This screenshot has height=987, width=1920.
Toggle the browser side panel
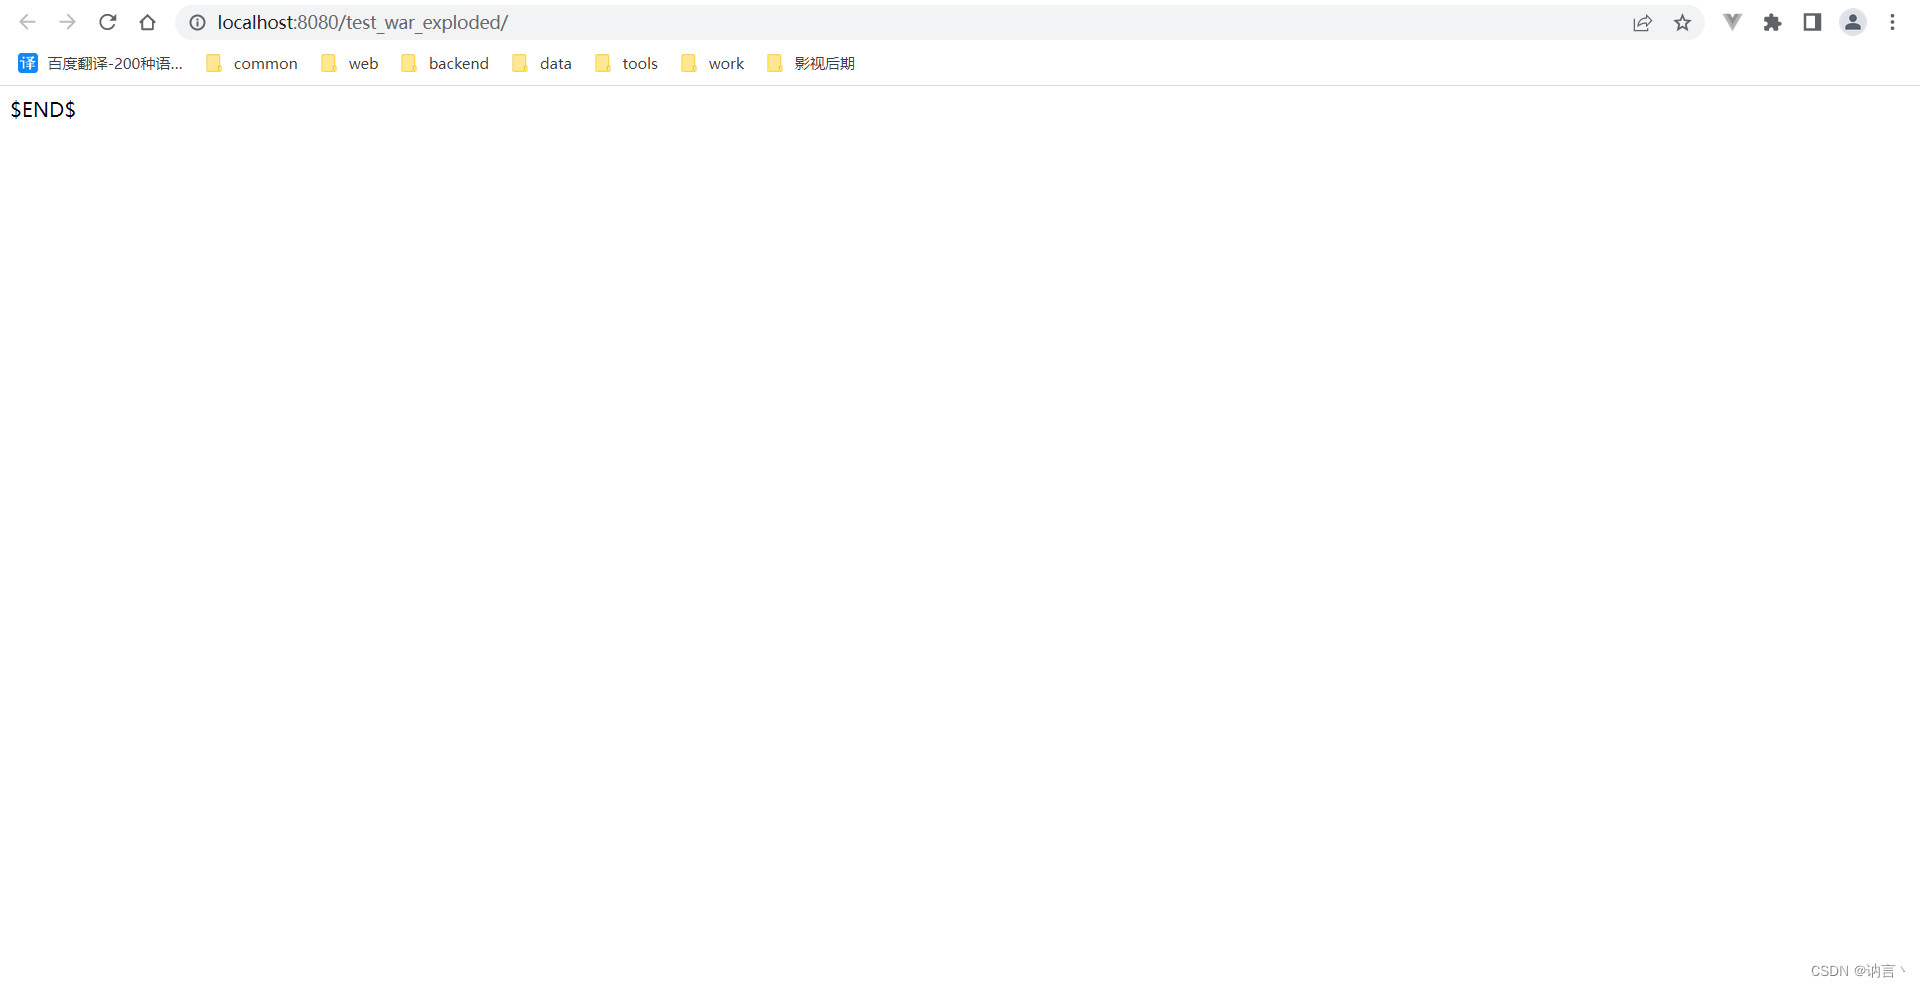click(1812, 22)
